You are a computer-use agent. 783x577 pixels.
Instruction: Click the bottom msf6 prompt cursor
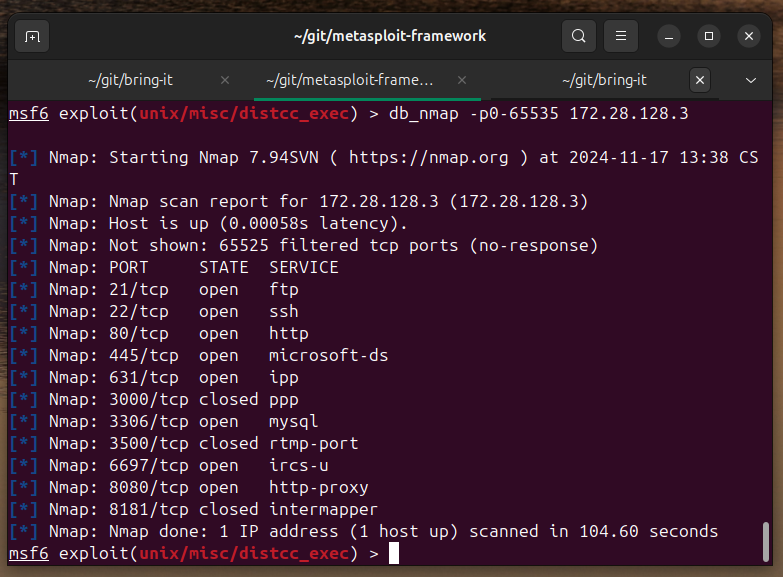(x=394, y=554)
